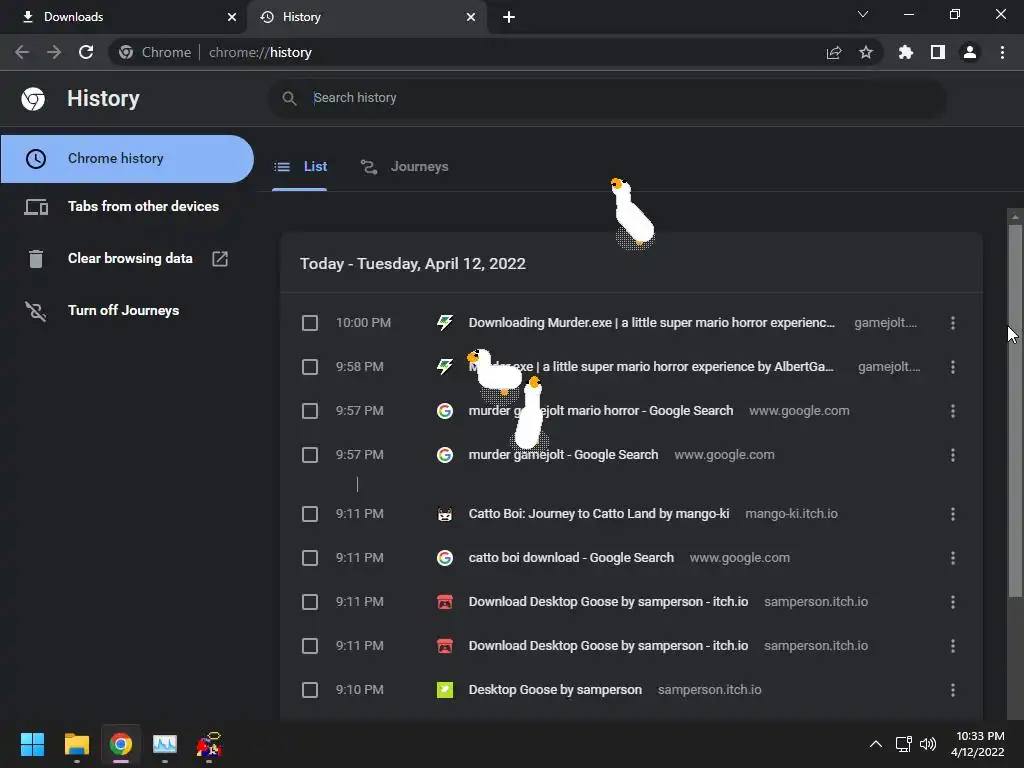Open actions menu for Downloading Murder.exe entry
Image resolution: width=1024 pixels, height=768 pixels.
tap(953, 323)
